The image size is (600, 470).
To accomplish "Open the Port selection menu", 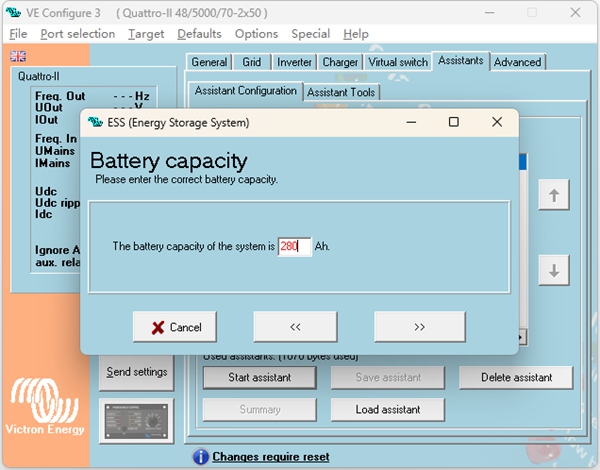I will 78,34.
